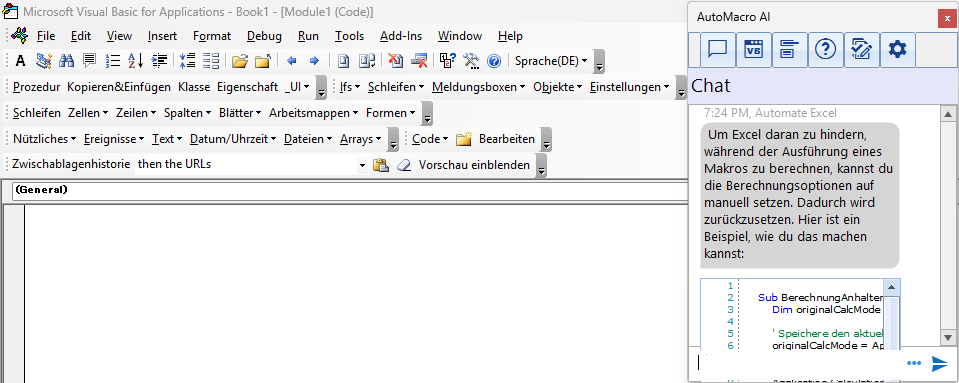Open the Insert menu

click(162, 36)
